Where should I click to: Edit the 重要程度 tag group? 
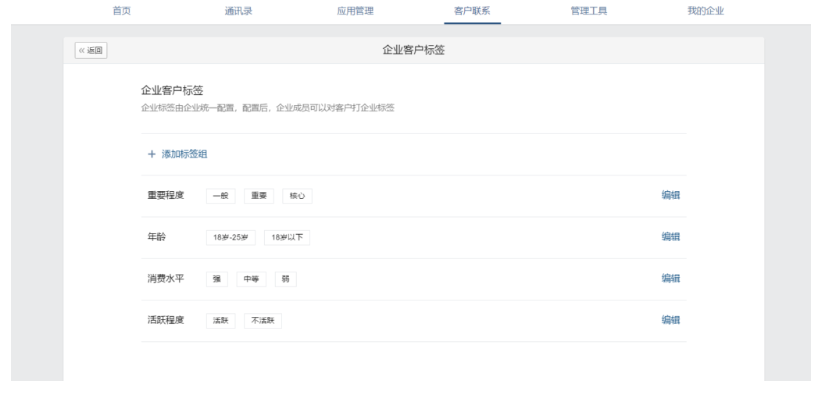click(670, 195)
